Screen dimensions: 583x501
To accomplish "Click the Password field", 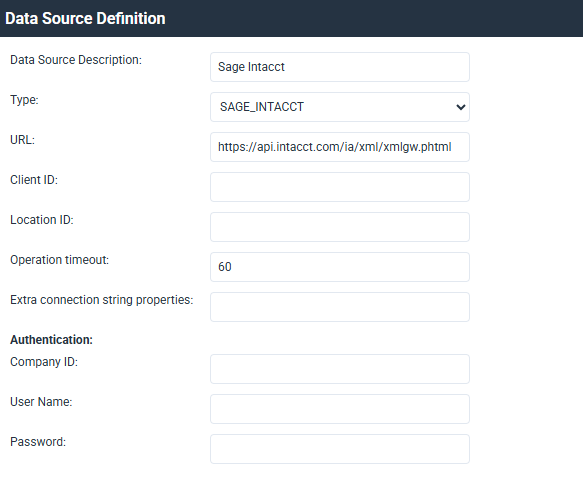I will 340,449.
